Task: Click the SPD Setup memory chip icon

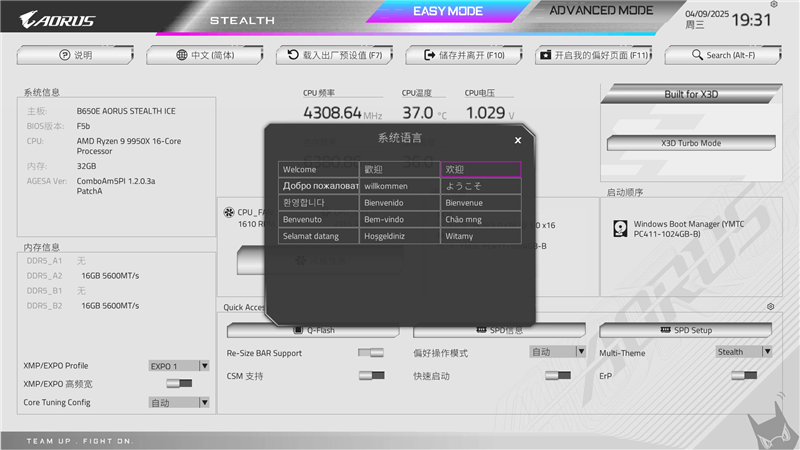Action: click(x=665, y=330)
